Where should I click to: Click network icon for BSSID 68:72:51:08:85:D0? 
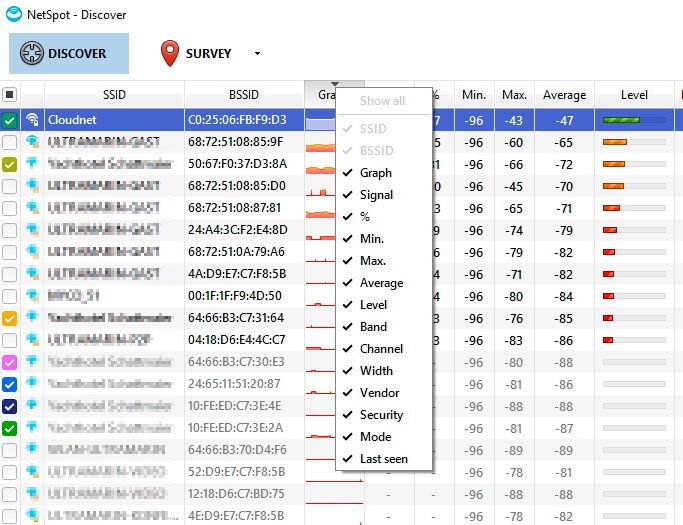pyautogui.click(x=32, y=185)
